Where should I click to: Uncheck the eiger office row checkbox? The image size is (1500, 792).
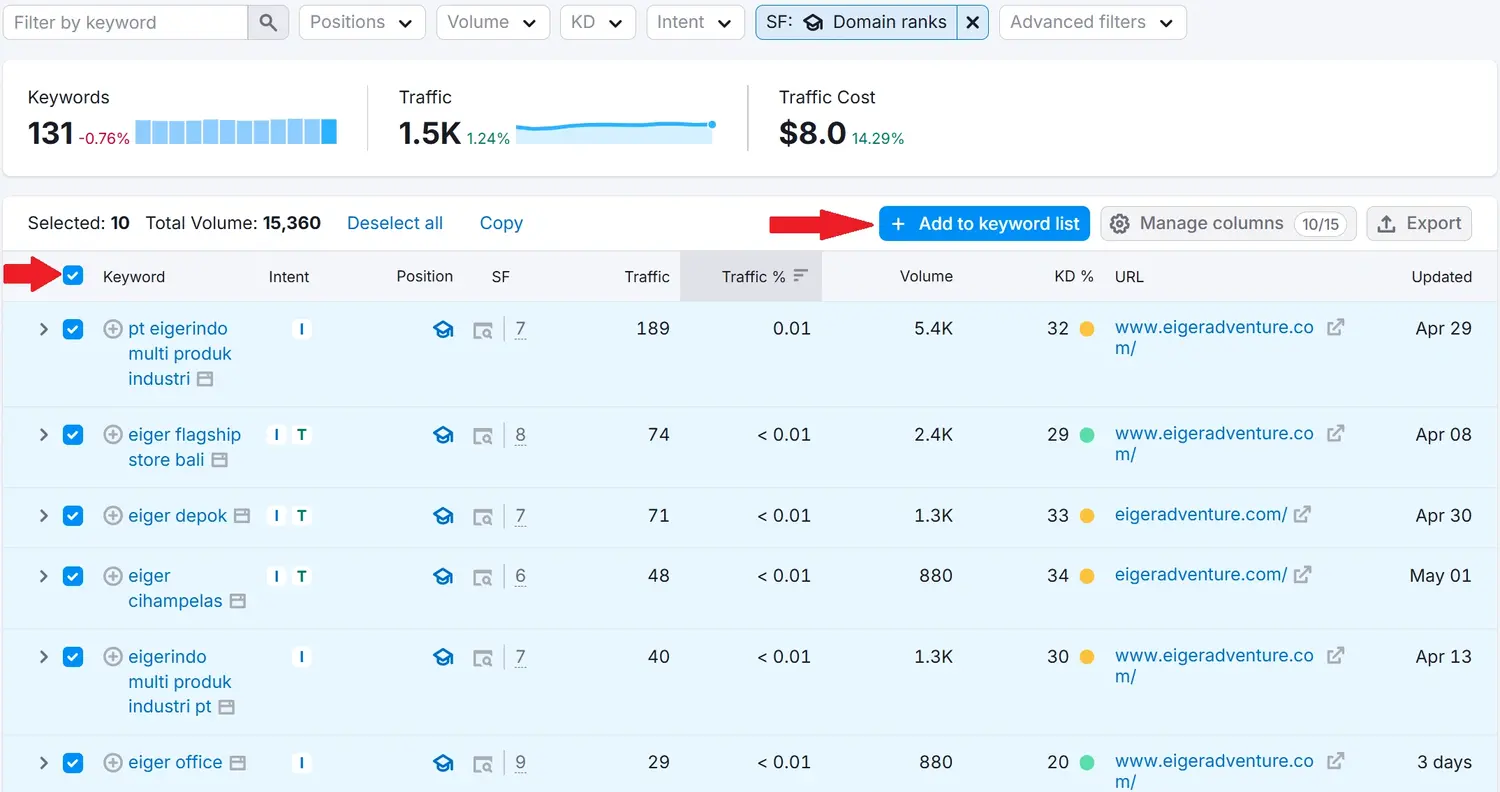[73, 763]
